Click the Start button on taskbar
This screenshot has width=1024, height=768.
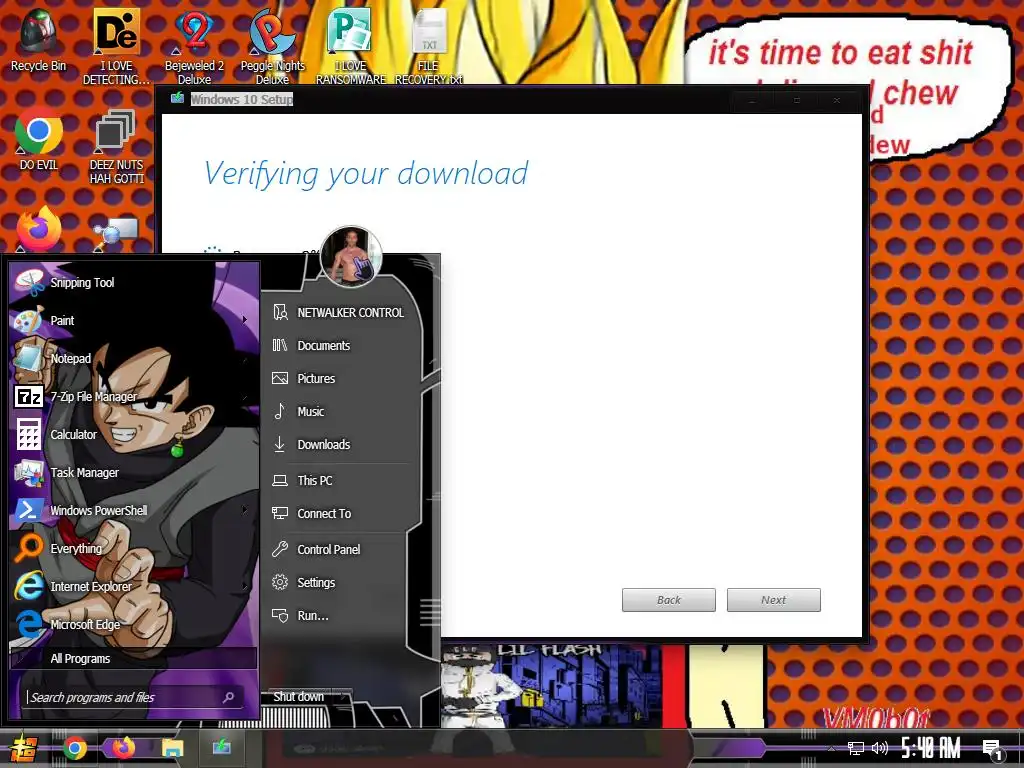point(22,748)
